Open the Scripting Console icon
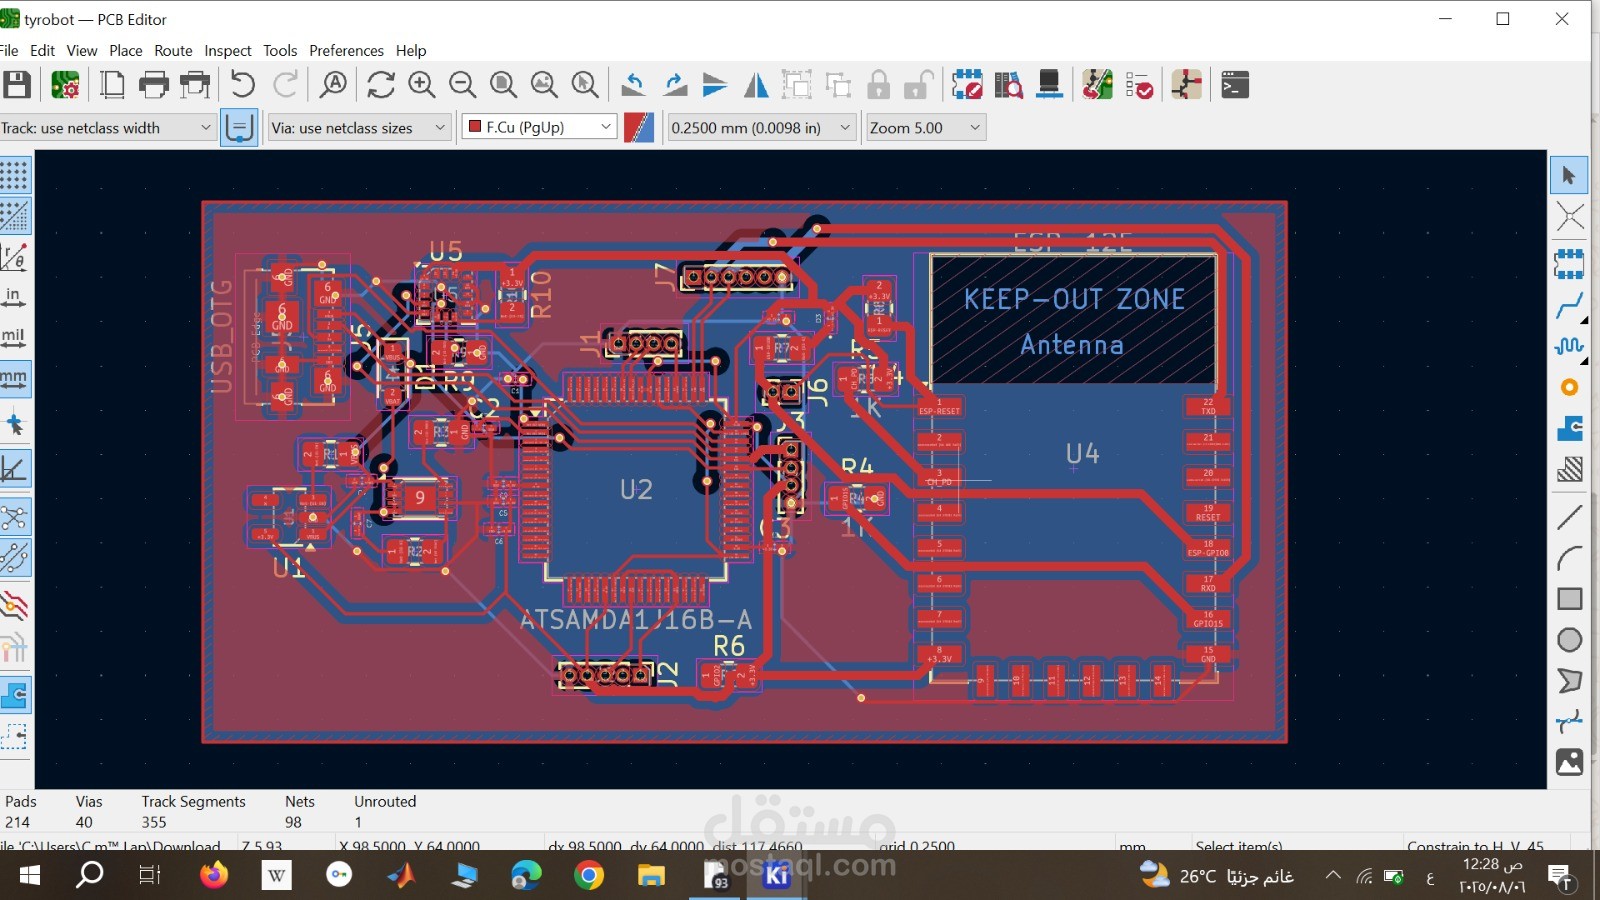Viewport: 1600px width, 900px height. 1235,85
